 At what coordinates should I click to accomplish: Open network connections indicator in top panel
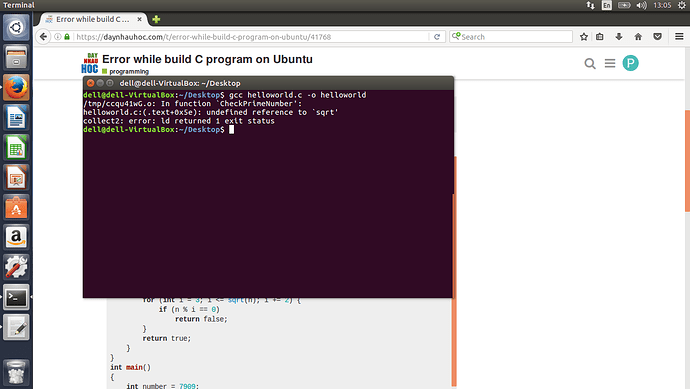pyautogui.click(x=590, y=5)
